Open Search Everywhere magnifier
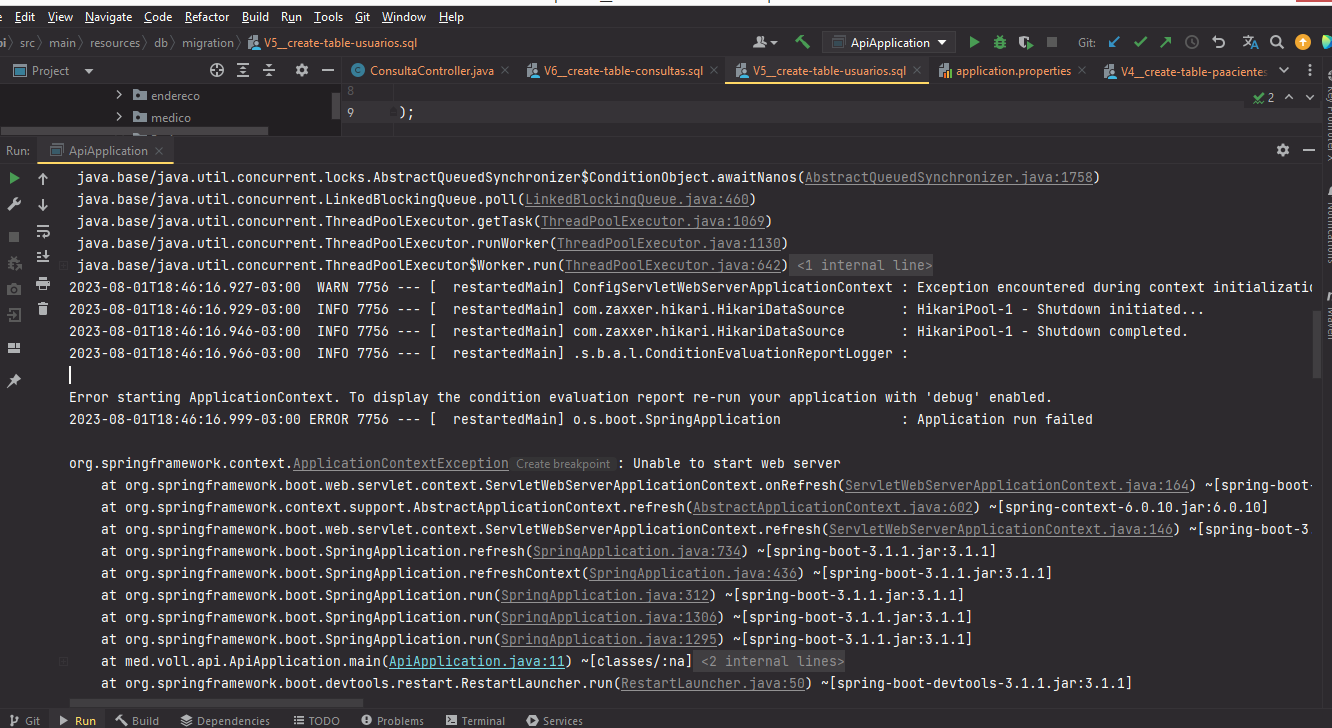The height and width of the screenshot is (728, 1332). 1277,43
